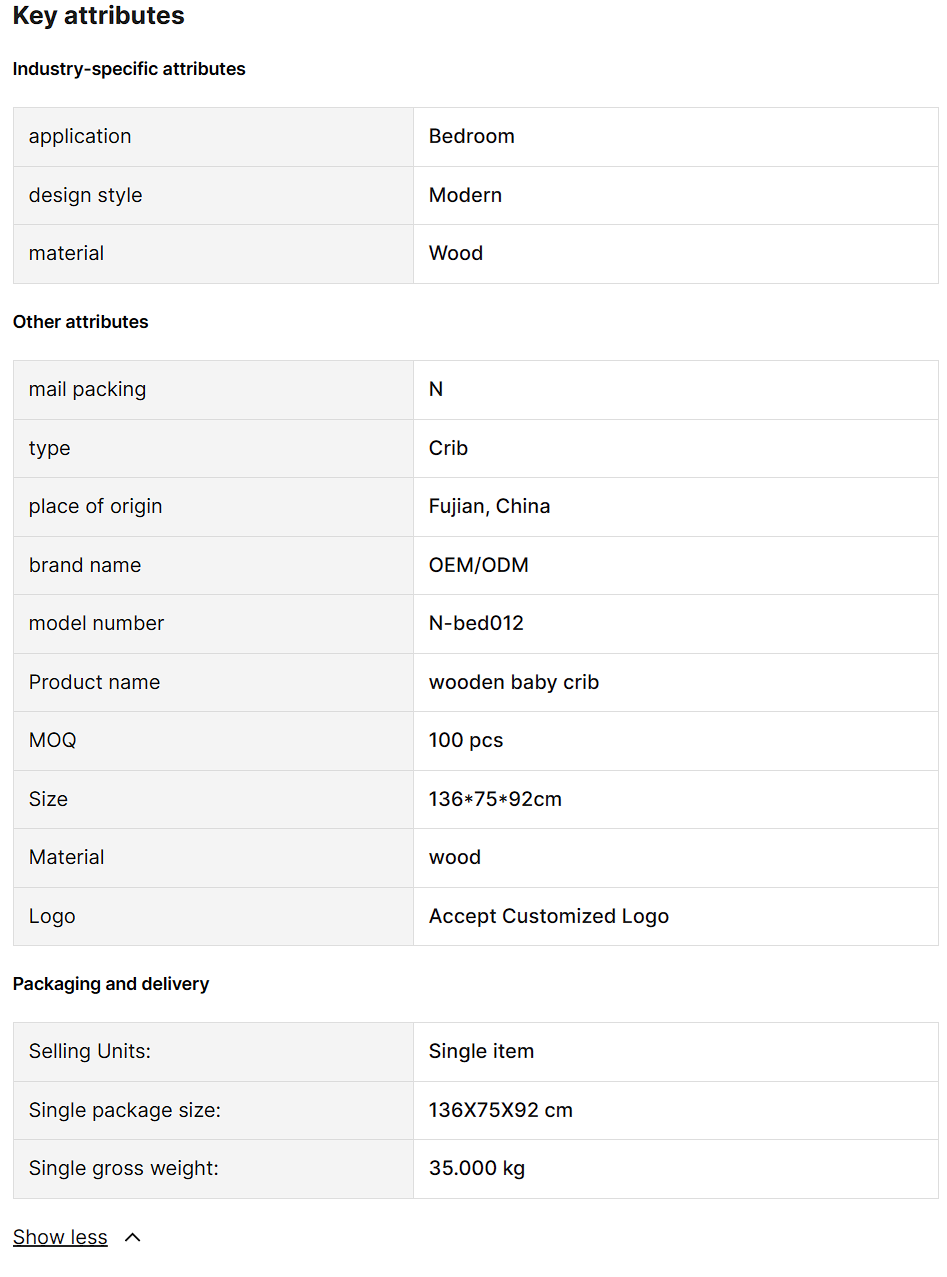Click the Packaging and delivery subheading
This screenshot has width=947, height=1277.
point(111,984)
